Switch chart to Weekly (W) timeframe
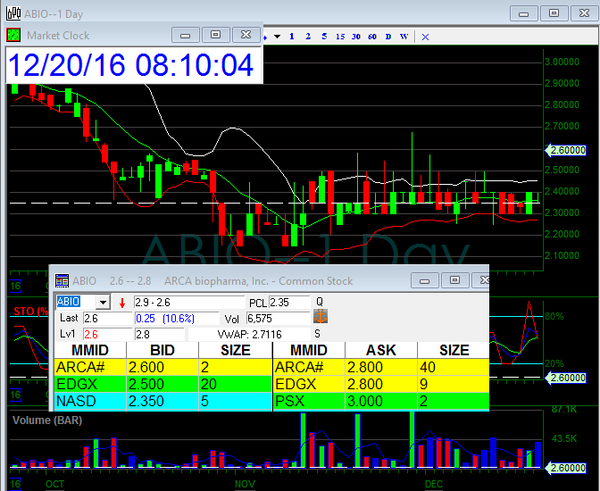Viewport: 600px width, 491px height. coord(403,37)
